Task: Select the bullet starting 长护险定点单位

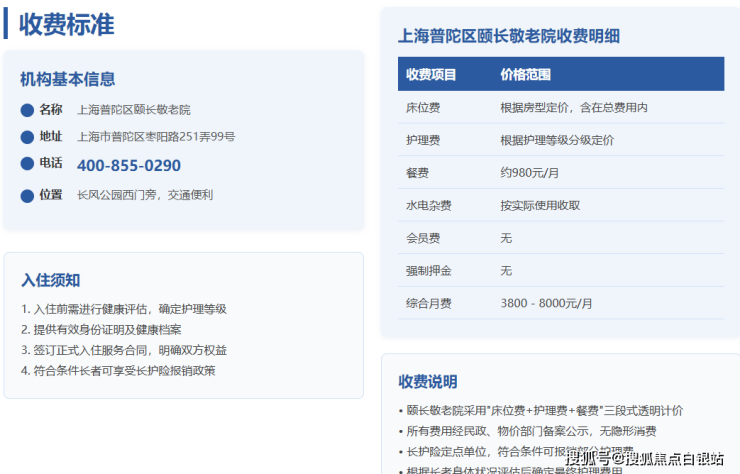Action: pyautogui.click(x=516, y=452)
